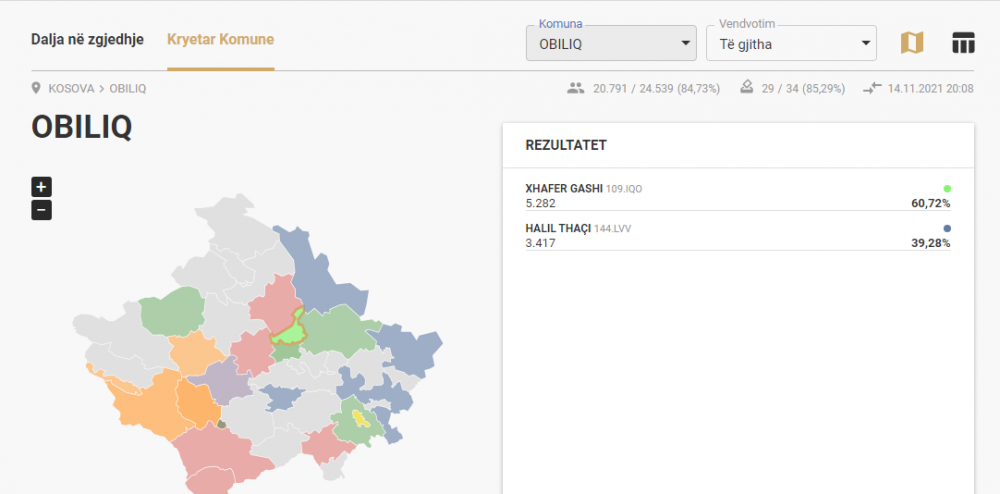Switch to the map view icon
The image size is (1000, 494).
click(x=912, y=43)
